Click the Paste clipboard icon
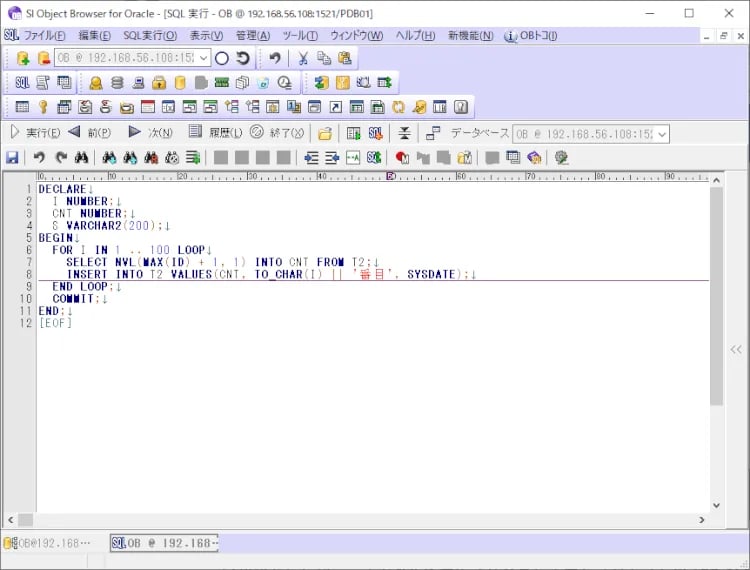750x570 pixels. pos(344,58)
